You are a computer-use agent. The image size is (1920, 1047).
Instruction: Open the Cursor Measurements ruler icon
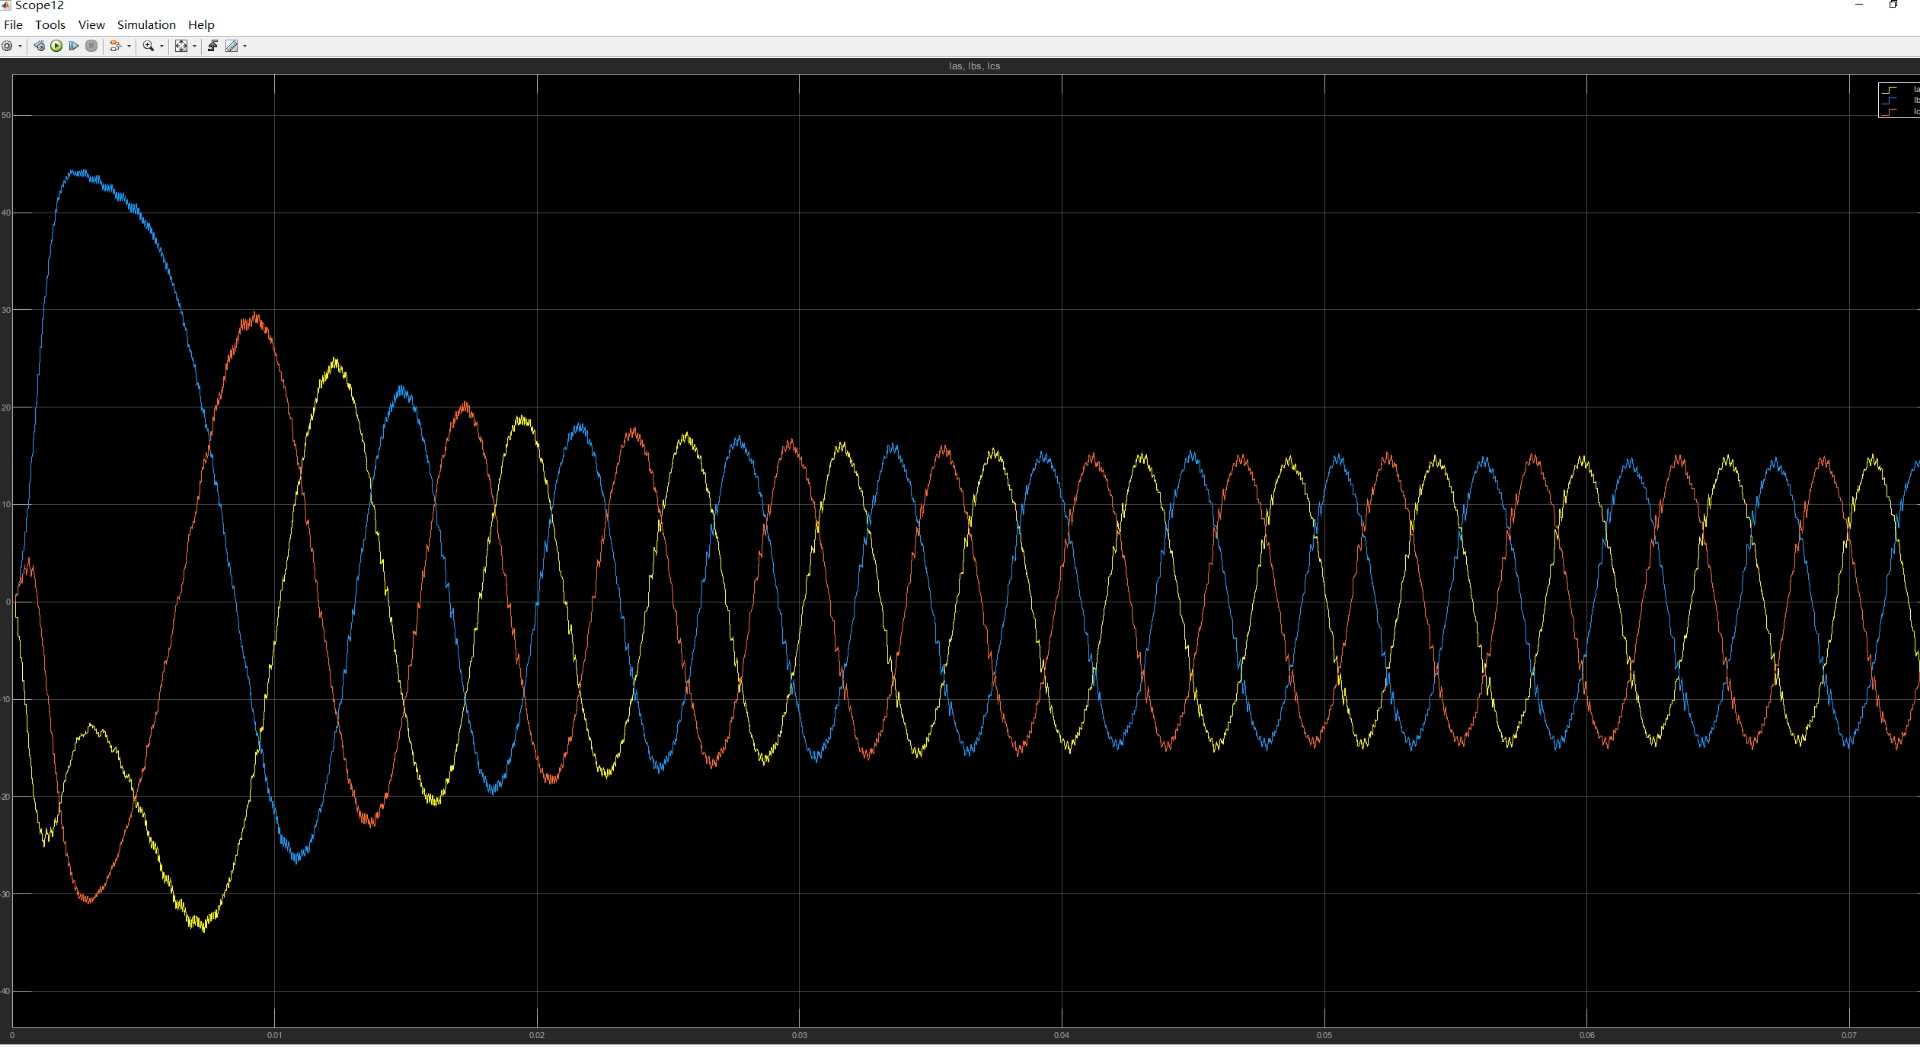click(232, 46)
